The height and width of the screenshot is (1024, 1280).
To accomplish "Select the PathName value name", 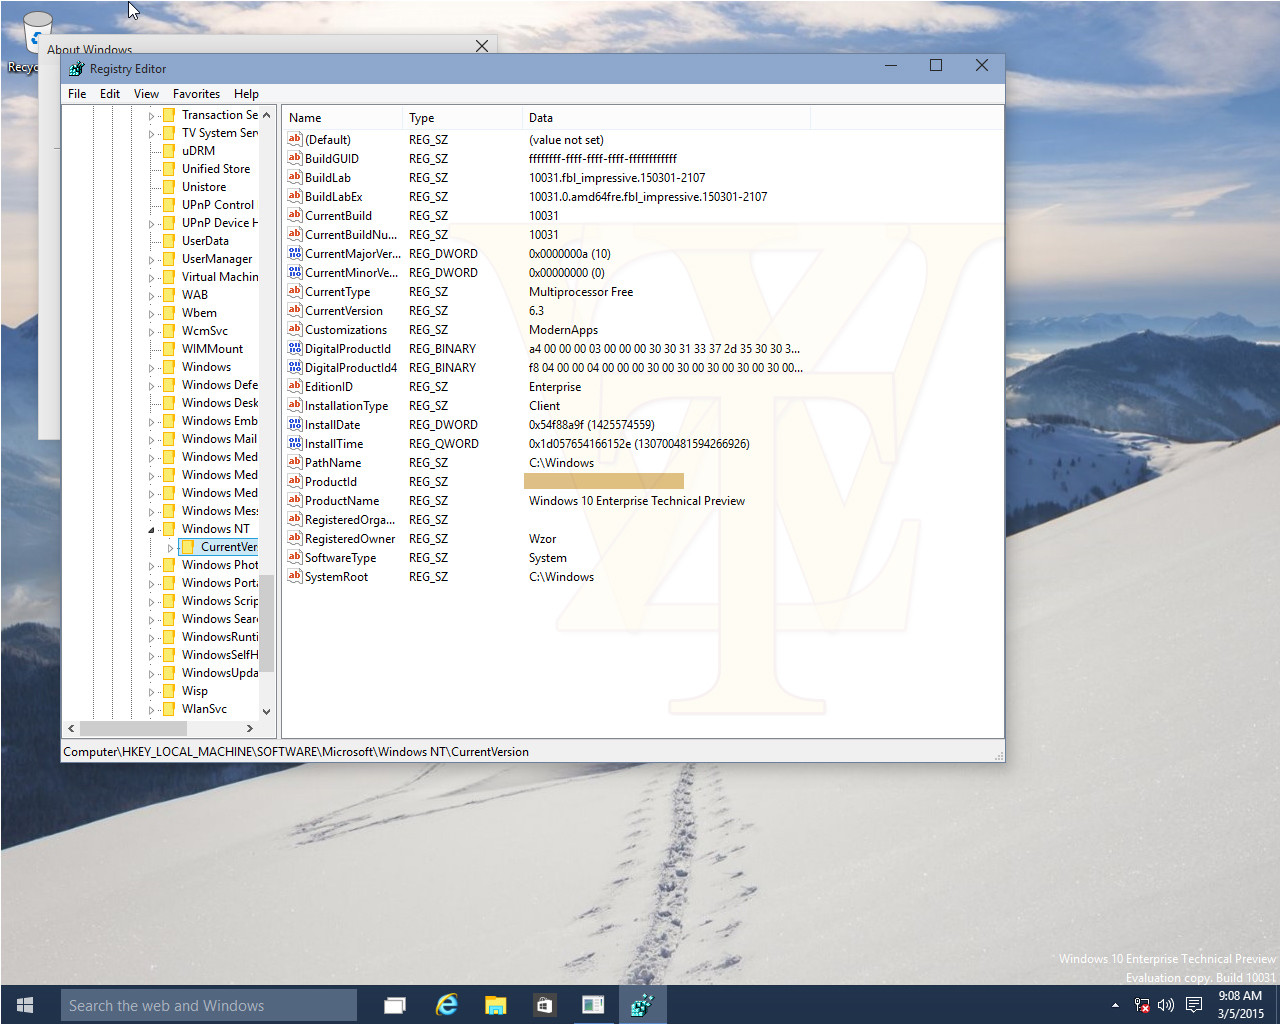I will pos(333,462).
